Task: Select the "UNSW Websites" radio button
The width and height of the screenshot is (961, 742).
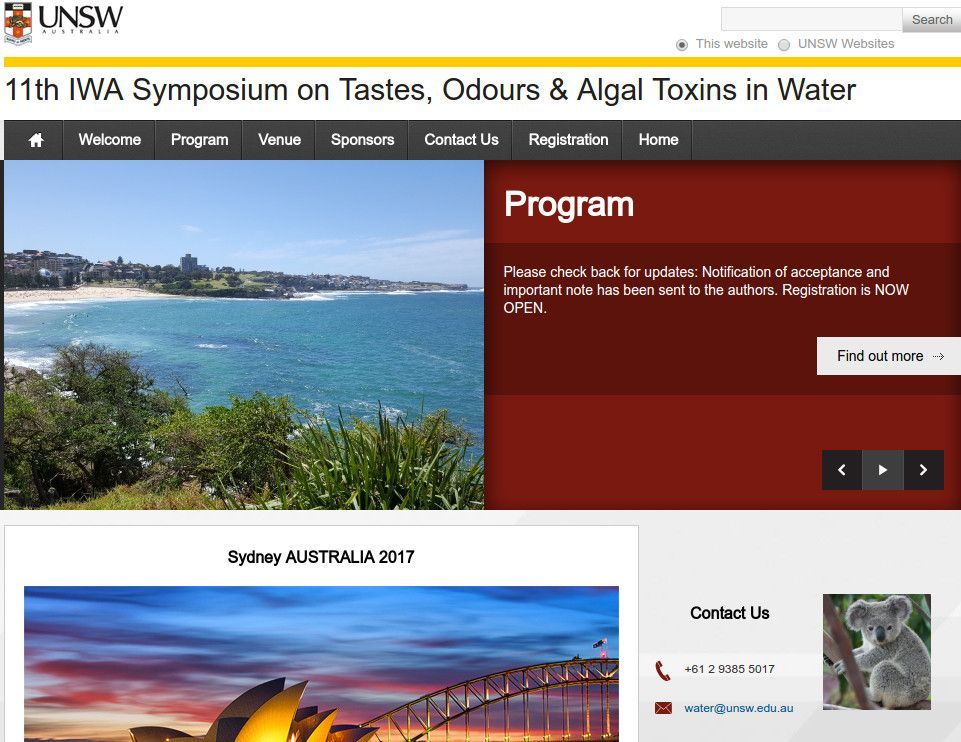Action: click(x=784, y=45)
